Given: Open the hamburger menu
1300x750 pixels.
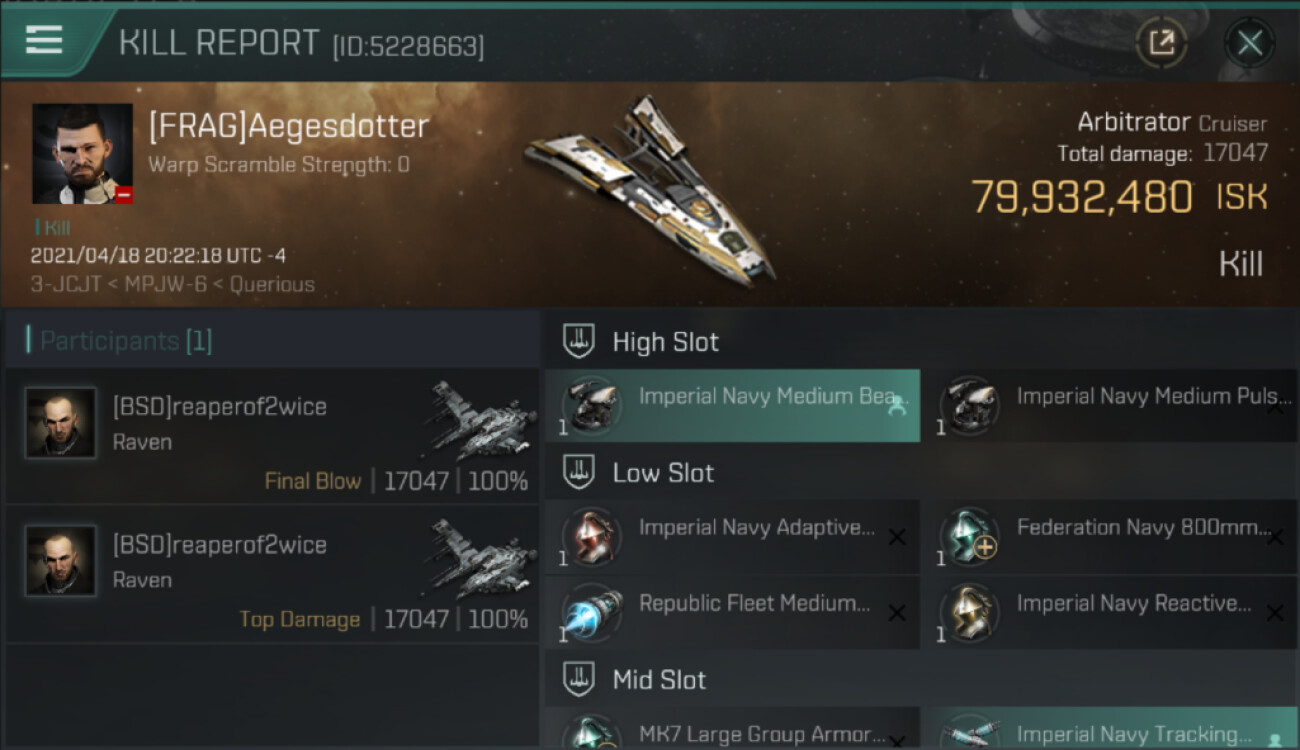Looking at the screenshot, I should (44, 40).
